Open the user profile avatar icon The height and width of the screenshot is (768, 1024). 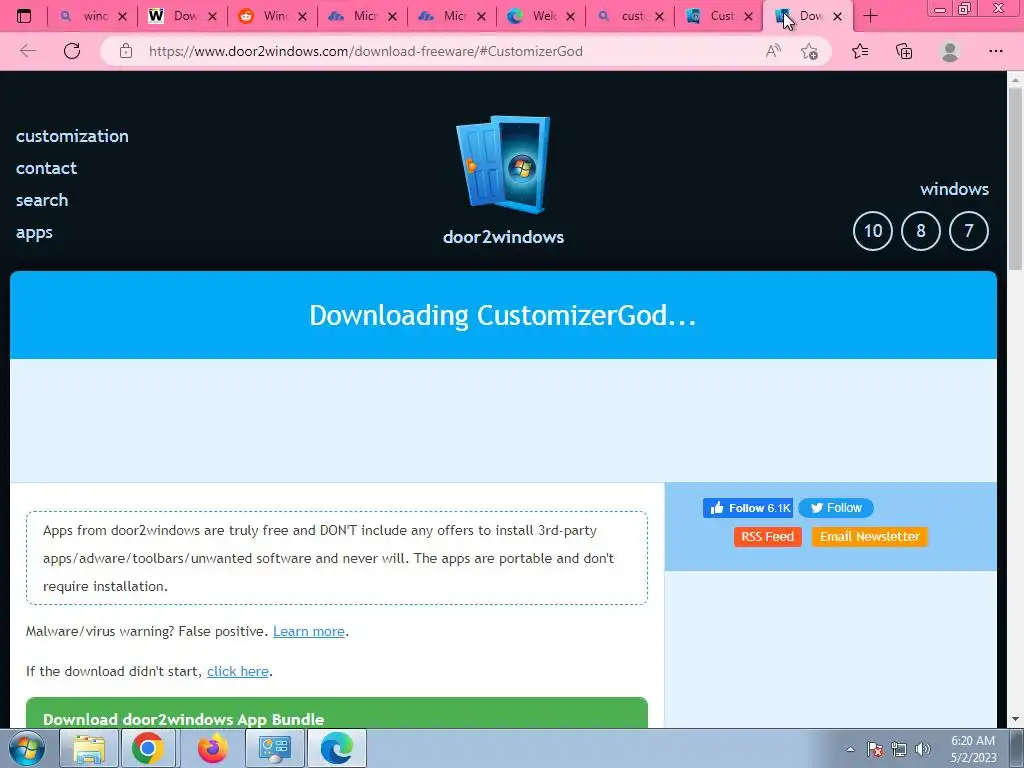tap(950, 51)
